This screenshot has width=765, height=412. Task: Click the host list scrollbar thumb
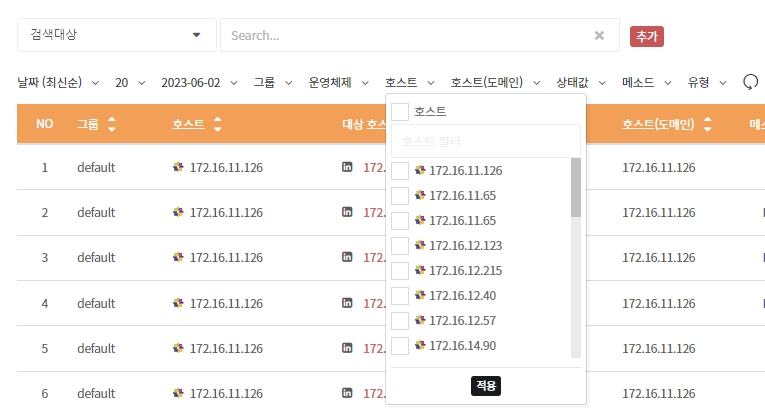tap(575, 188)
